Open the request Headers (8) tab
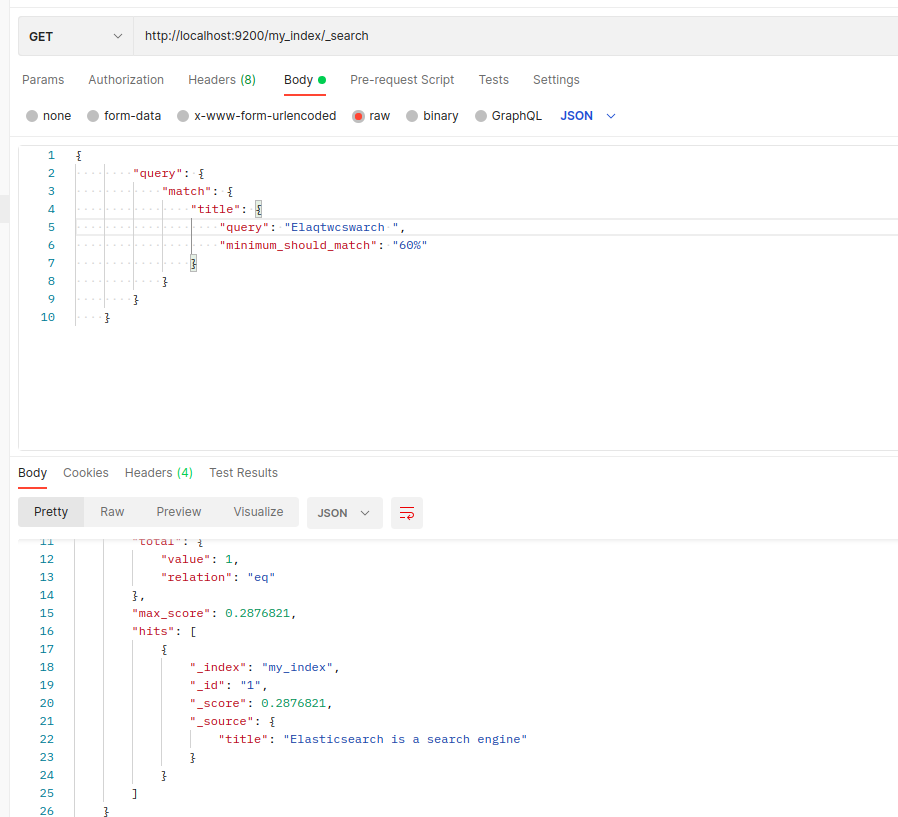 pos(222,80)
